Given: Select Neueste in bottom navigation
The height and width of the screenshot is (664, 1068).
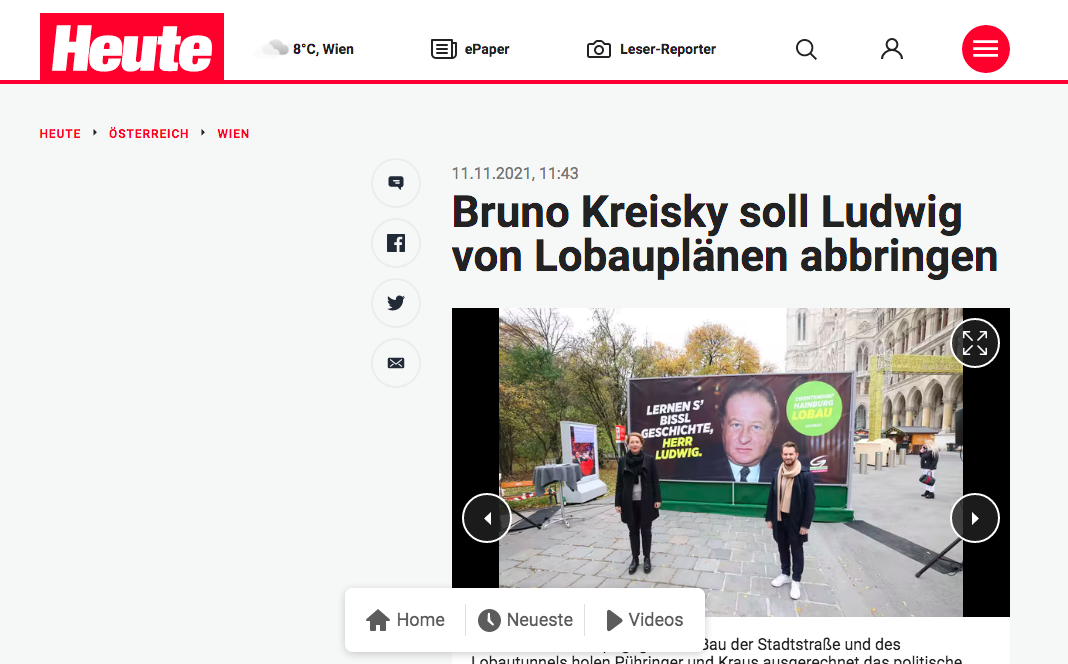Looking at the screenshot, I should [525, 620].
